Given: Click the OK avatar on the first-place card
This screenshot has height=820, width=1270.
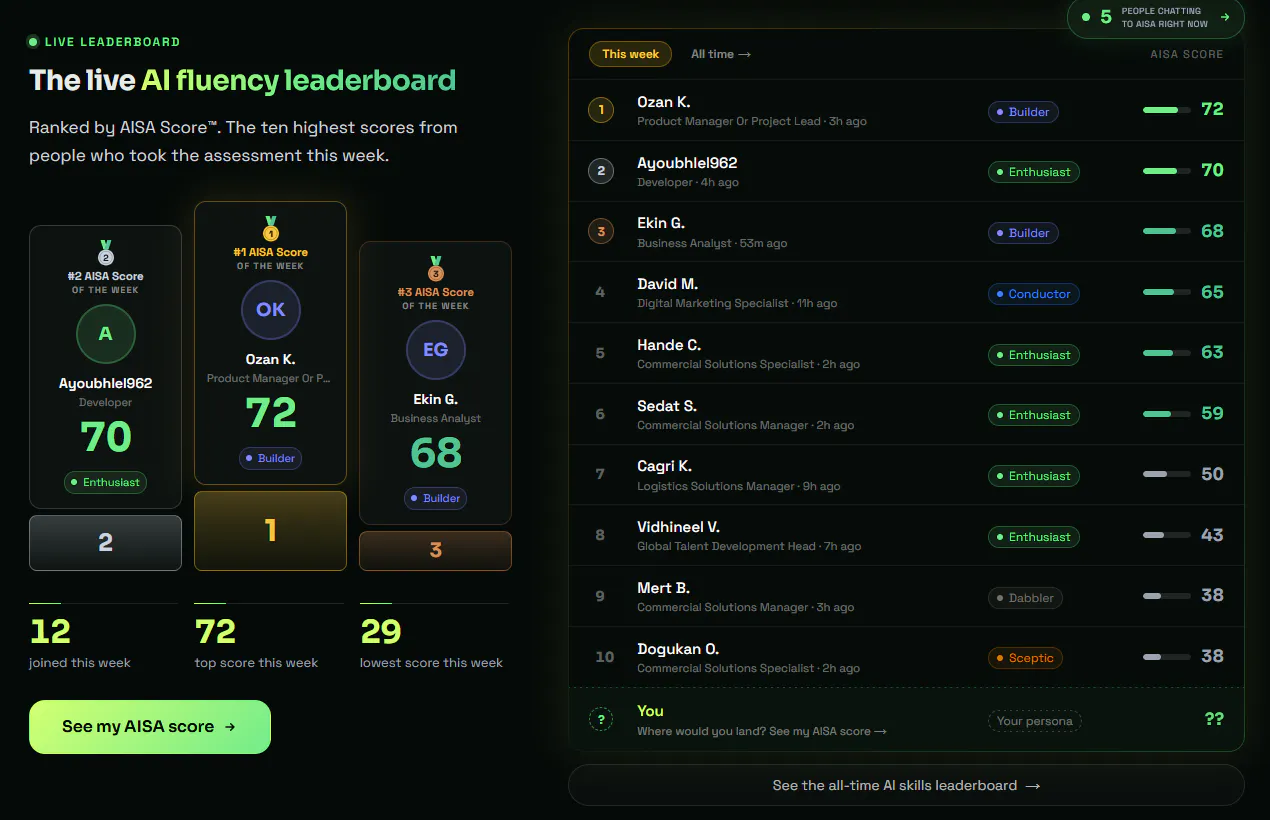Looking at the screenshot, I should click(x=271, y=310).
